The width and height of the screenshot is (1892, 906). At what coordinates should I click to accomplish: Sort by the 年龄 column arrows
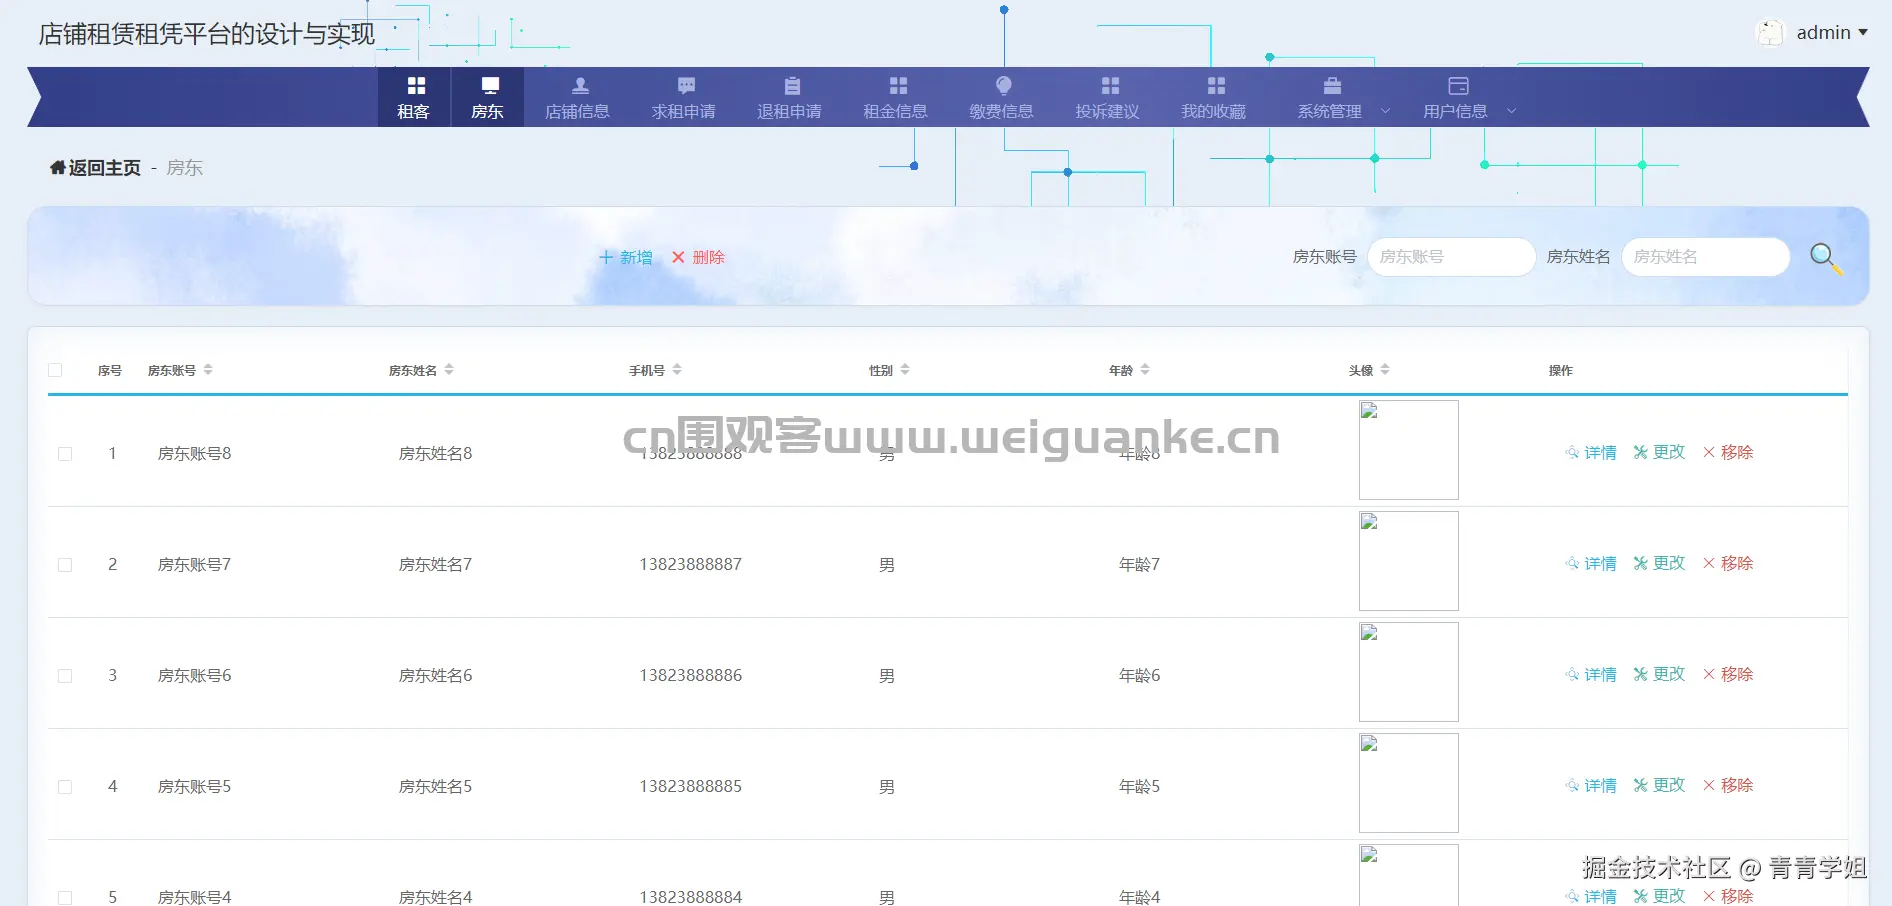click(1145, 370)
